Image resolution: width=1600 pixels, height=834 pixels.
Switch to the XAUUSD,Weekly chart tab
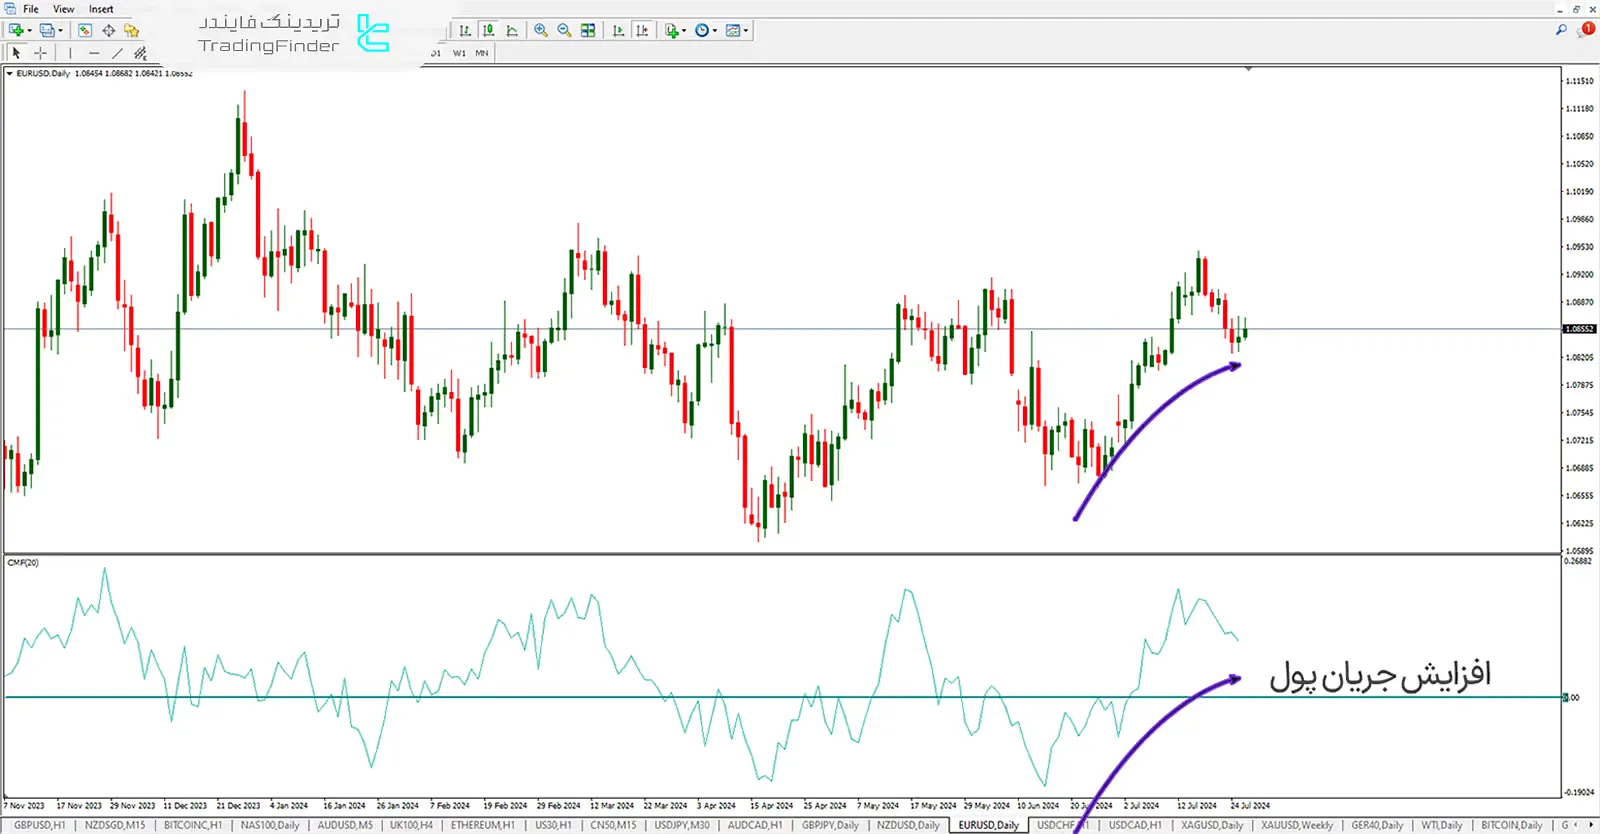[1296, 826]
